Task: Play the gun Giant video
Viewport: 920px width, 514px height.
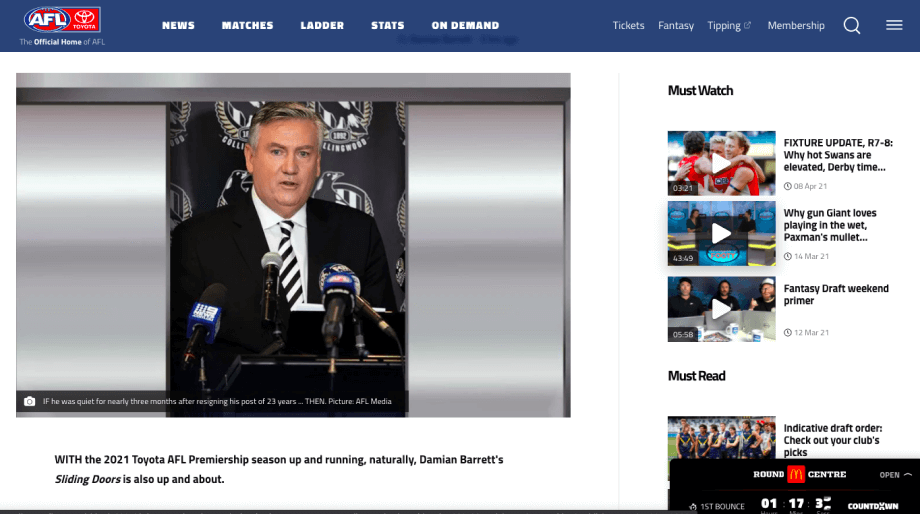Action: point(721,233)
